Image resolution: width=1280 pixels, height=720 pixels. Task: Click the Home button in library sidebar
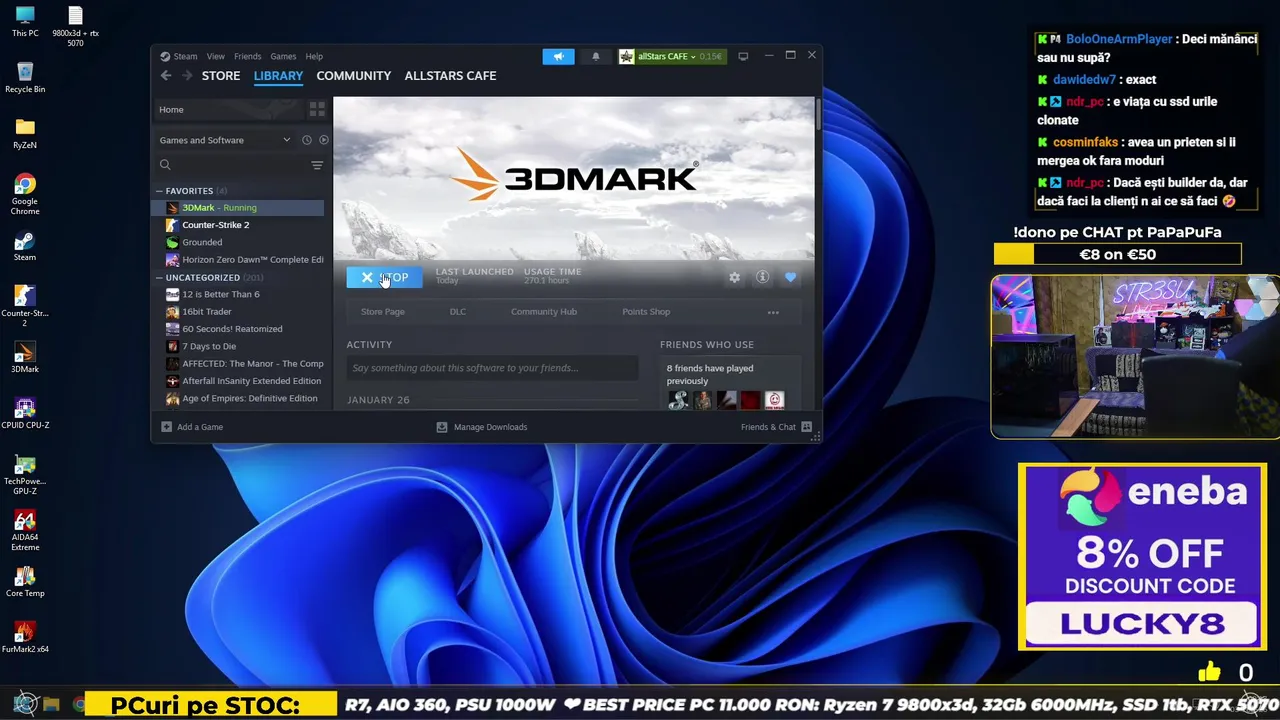(x=229, y=109)
